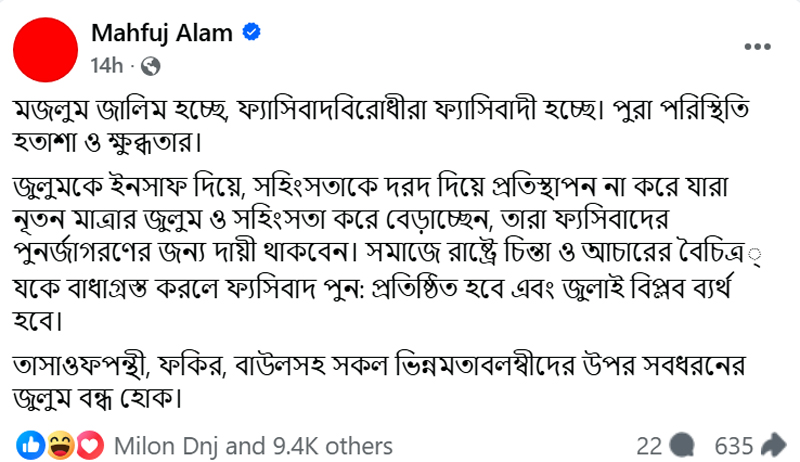Click the 635 shares count

(733, 444)
